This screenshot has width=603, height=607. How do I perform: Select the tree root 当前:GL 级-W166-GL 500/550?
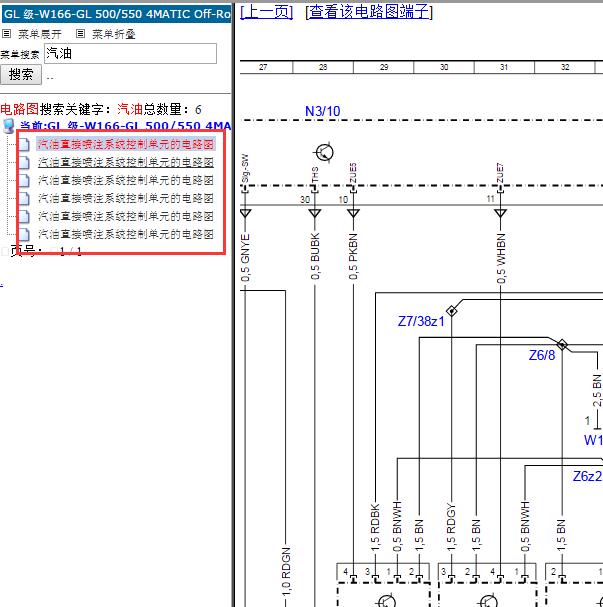coord(125,126)
